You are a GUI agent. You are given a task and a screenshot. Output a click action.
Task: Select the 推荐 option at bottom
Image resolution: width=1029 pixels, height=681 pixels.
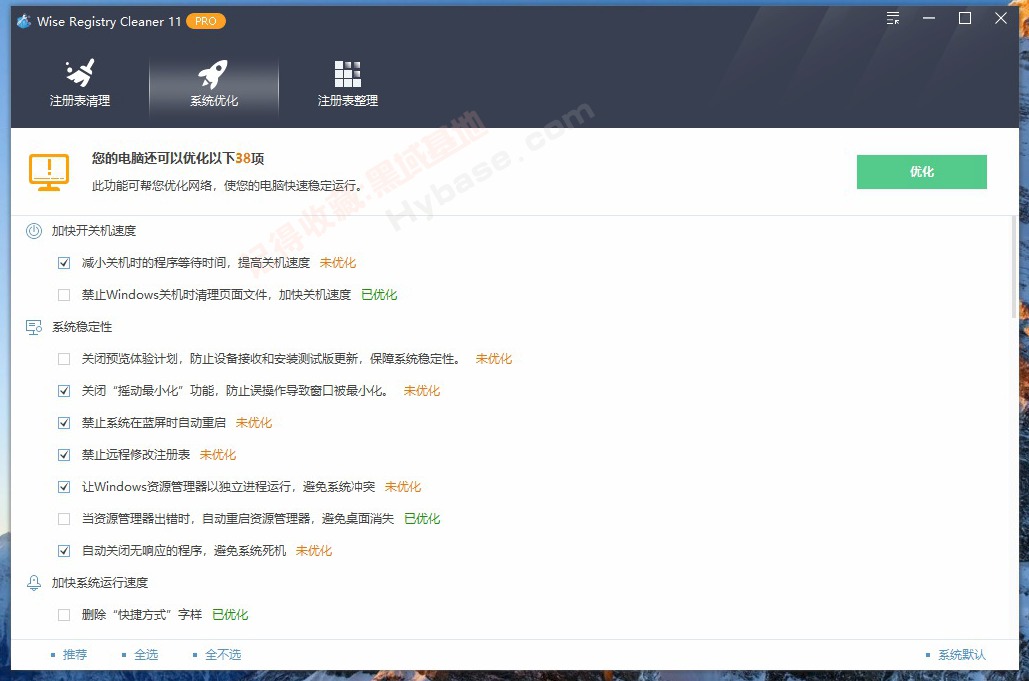click(74, 654)
